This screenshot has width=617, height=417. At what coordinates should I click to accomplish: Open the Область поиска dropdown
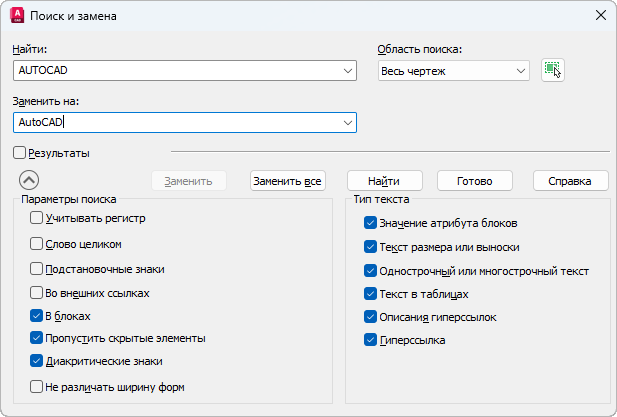click(x=520, y=71)
